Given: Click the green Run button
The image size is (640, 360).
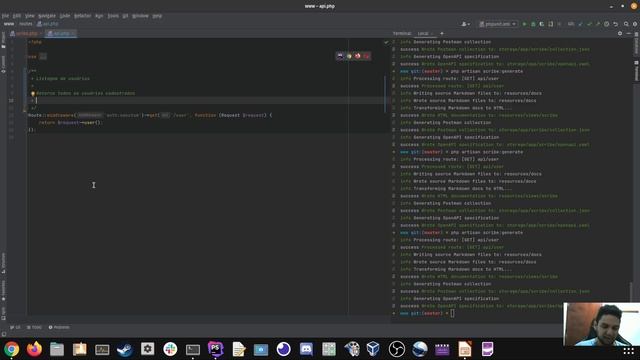Looking at the screenshot, I should pos(524,24).
